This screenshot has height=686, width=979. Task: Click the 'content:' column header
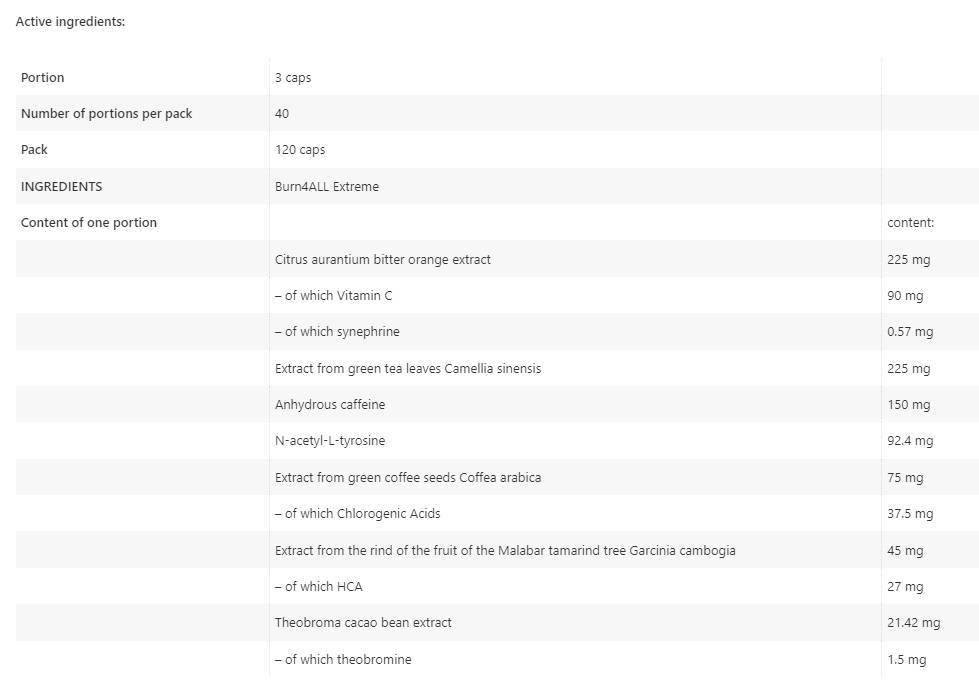click(x=910, y=223)
